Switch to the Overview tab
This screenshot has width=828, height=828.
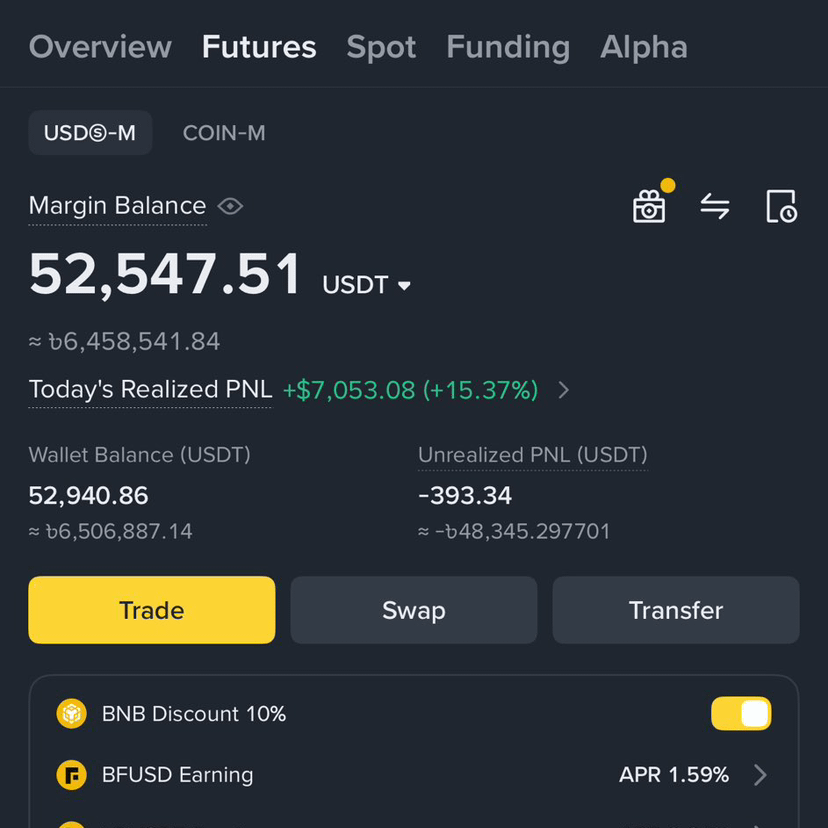[100, 46]
